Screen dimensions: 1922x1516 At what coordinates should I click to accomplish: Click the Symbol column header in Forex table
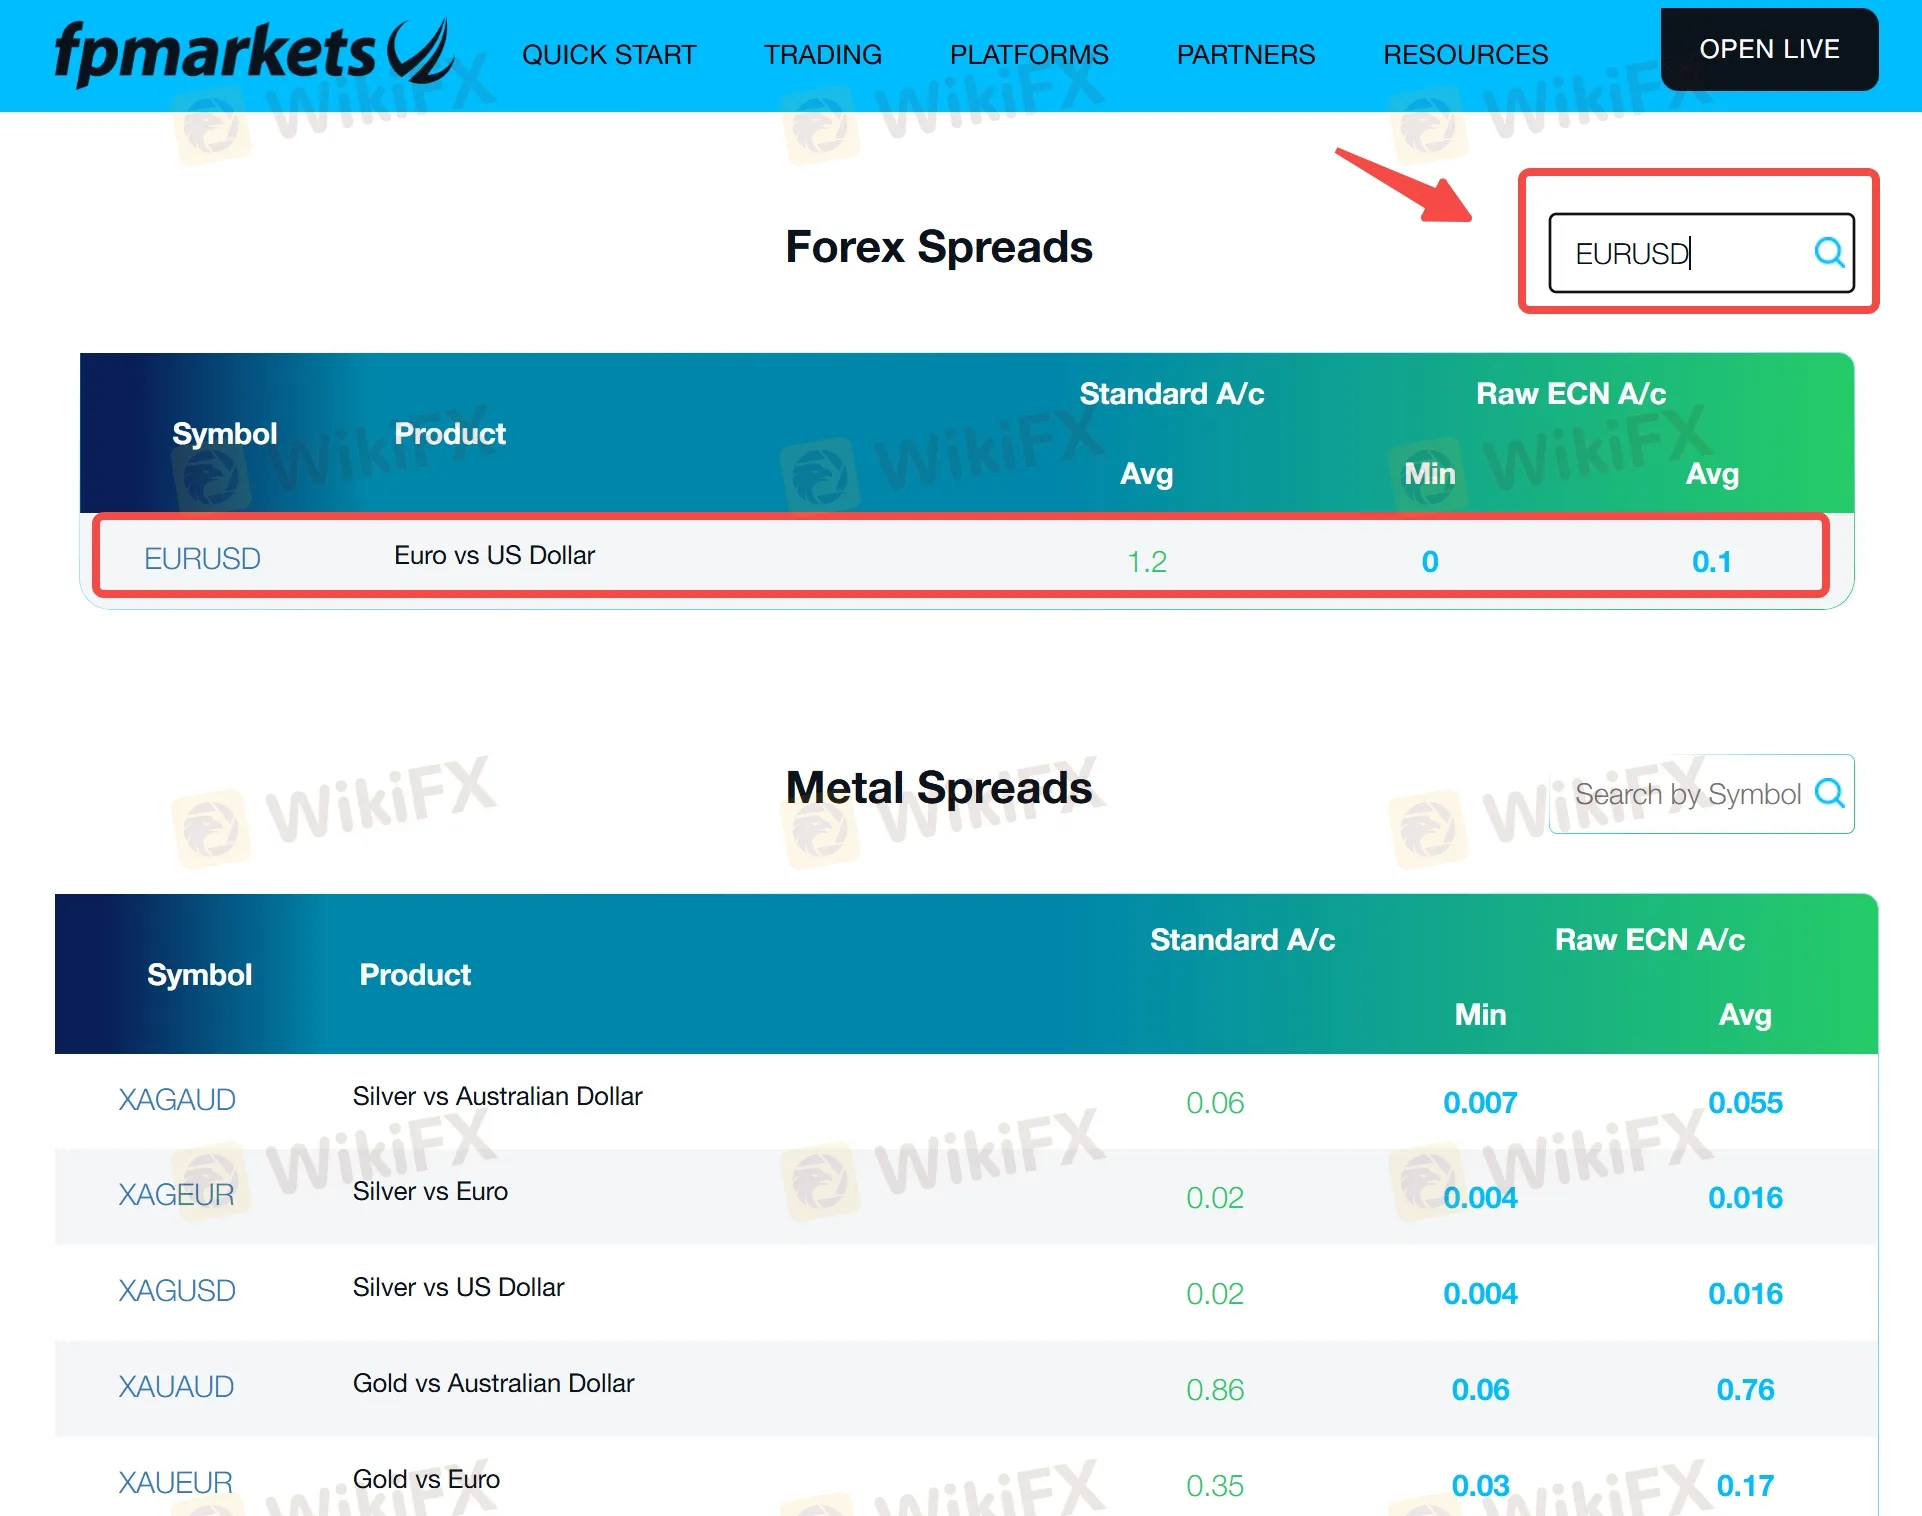point(224,433)
